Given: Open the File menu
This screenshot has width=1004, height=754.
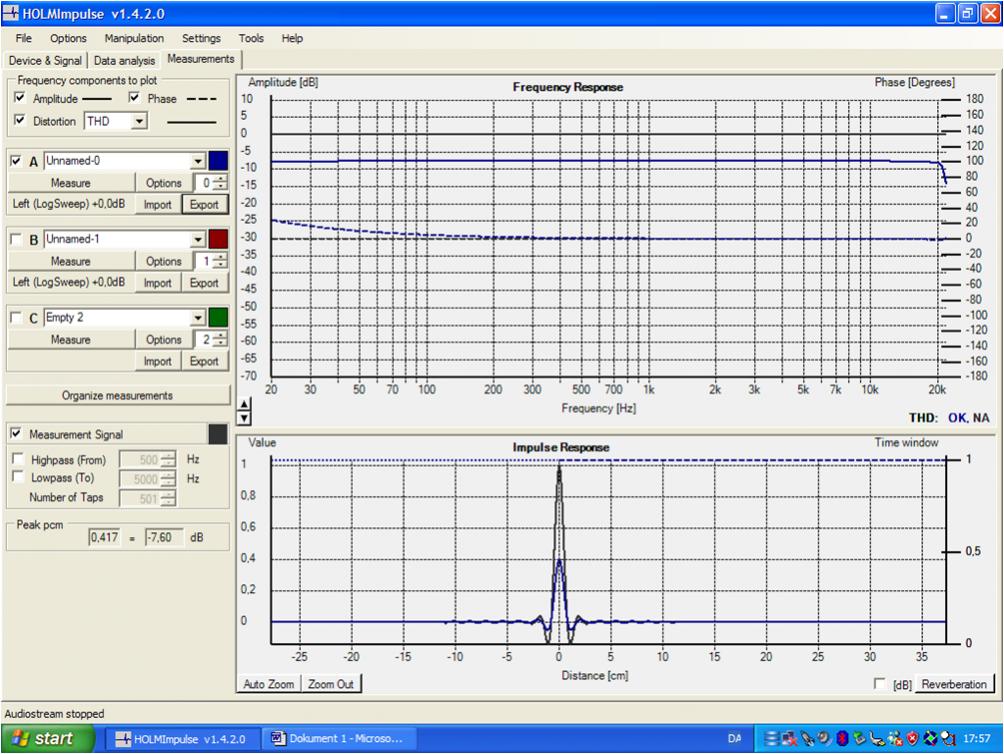Looking at the screenshot, I should click(x=24, y=38).
